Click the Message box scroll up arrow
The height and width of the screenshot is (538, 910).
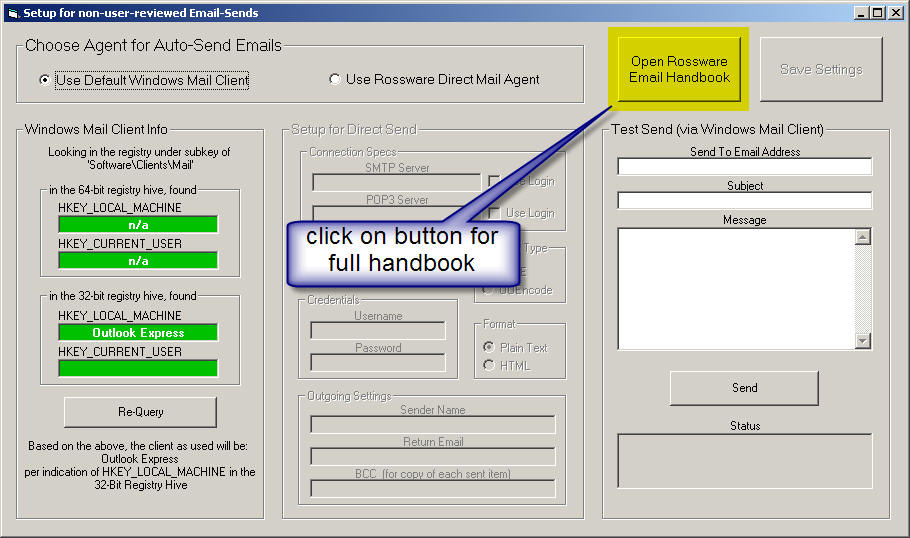[864, 237]
